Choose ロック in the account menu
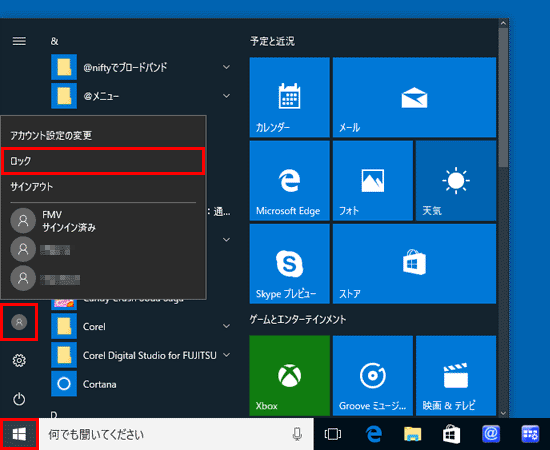This screenshot has height=450, width=550. tap(103, 161)
